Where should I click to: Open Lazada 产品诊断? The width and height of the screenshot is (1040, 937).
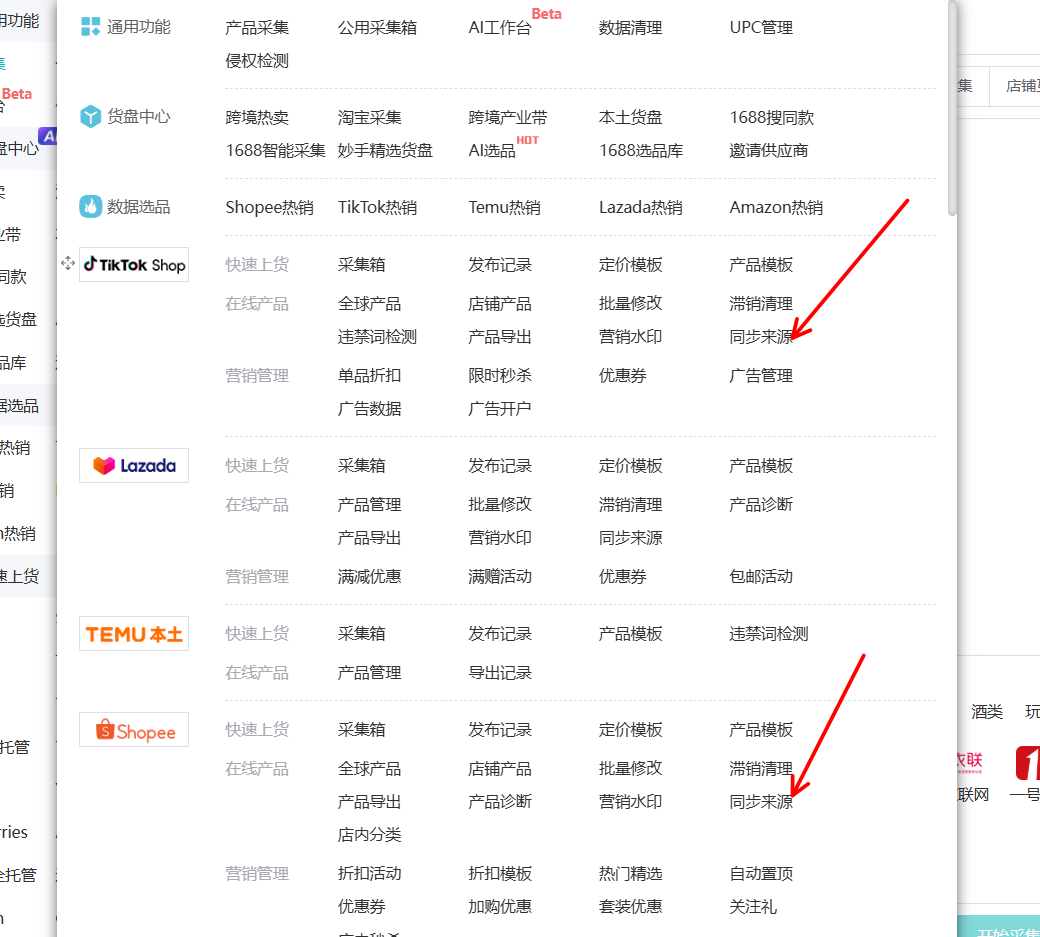pyautogui.click(x=761, y=505)
